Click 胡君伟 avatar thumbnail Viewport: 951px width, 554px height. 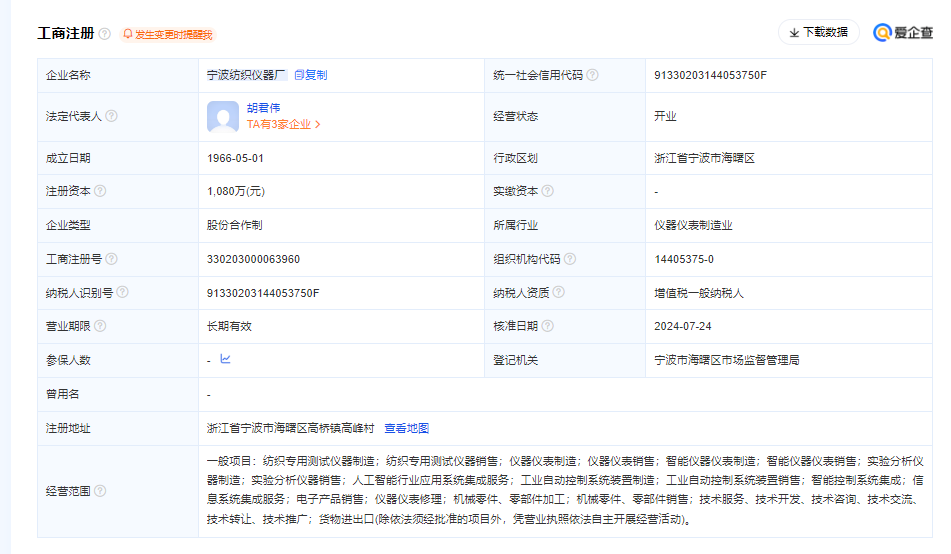point(223,117)
